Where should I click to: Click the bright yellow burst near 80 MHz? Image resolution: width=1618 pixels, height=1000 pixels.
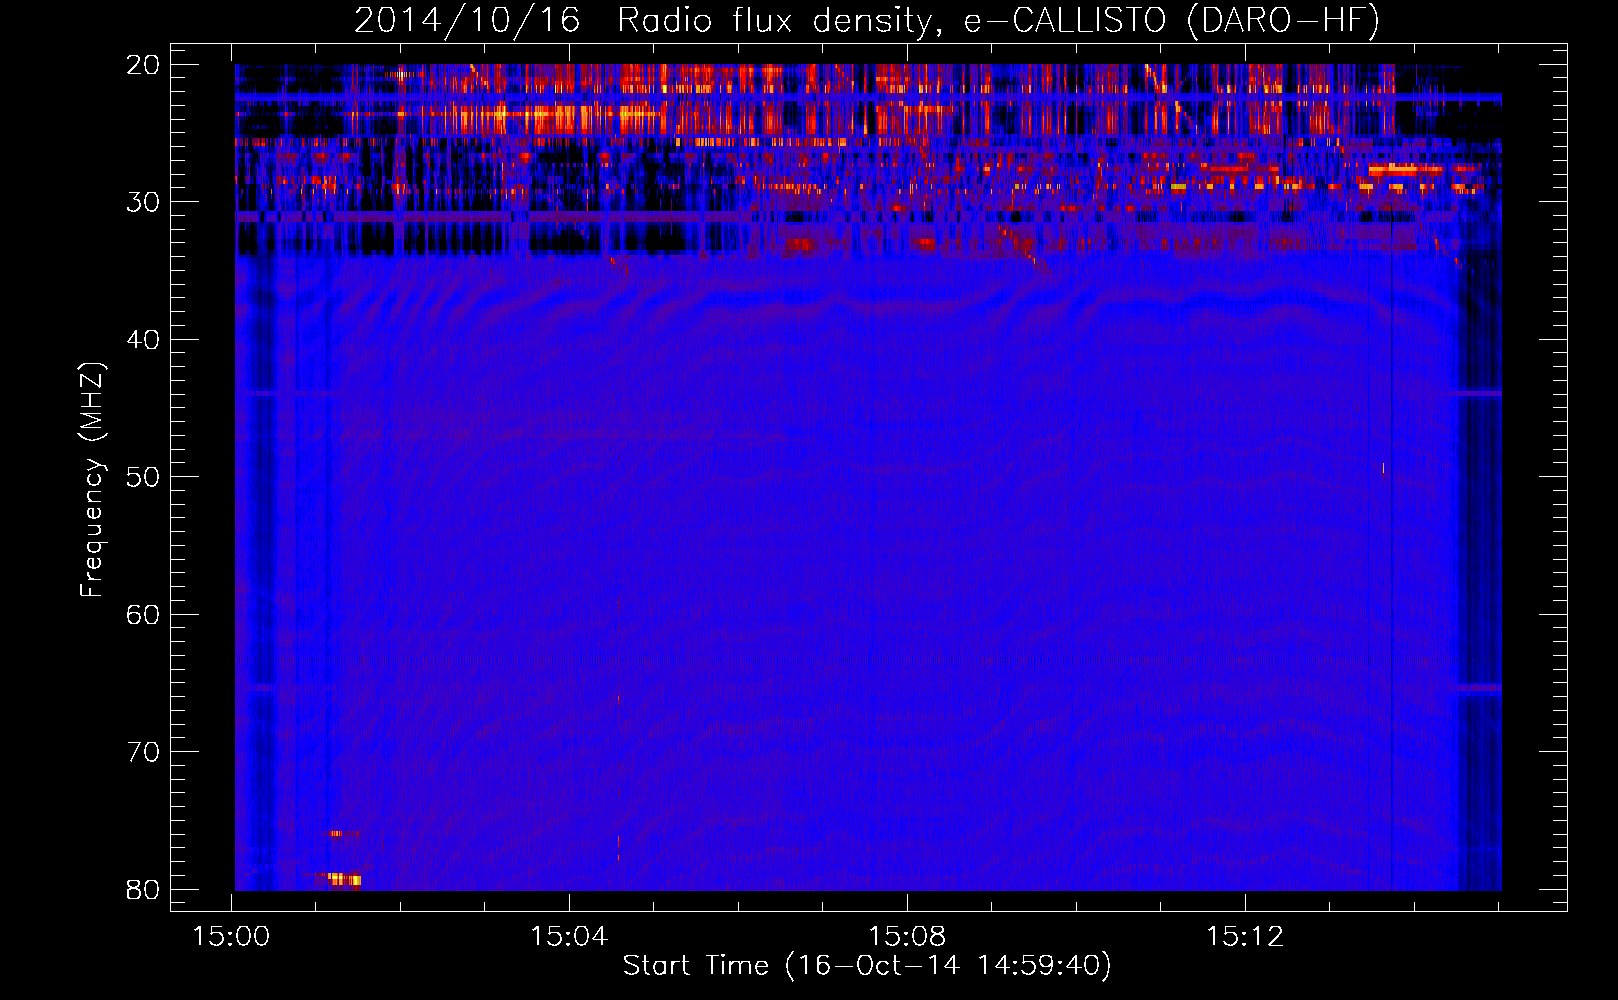point(344,880)
